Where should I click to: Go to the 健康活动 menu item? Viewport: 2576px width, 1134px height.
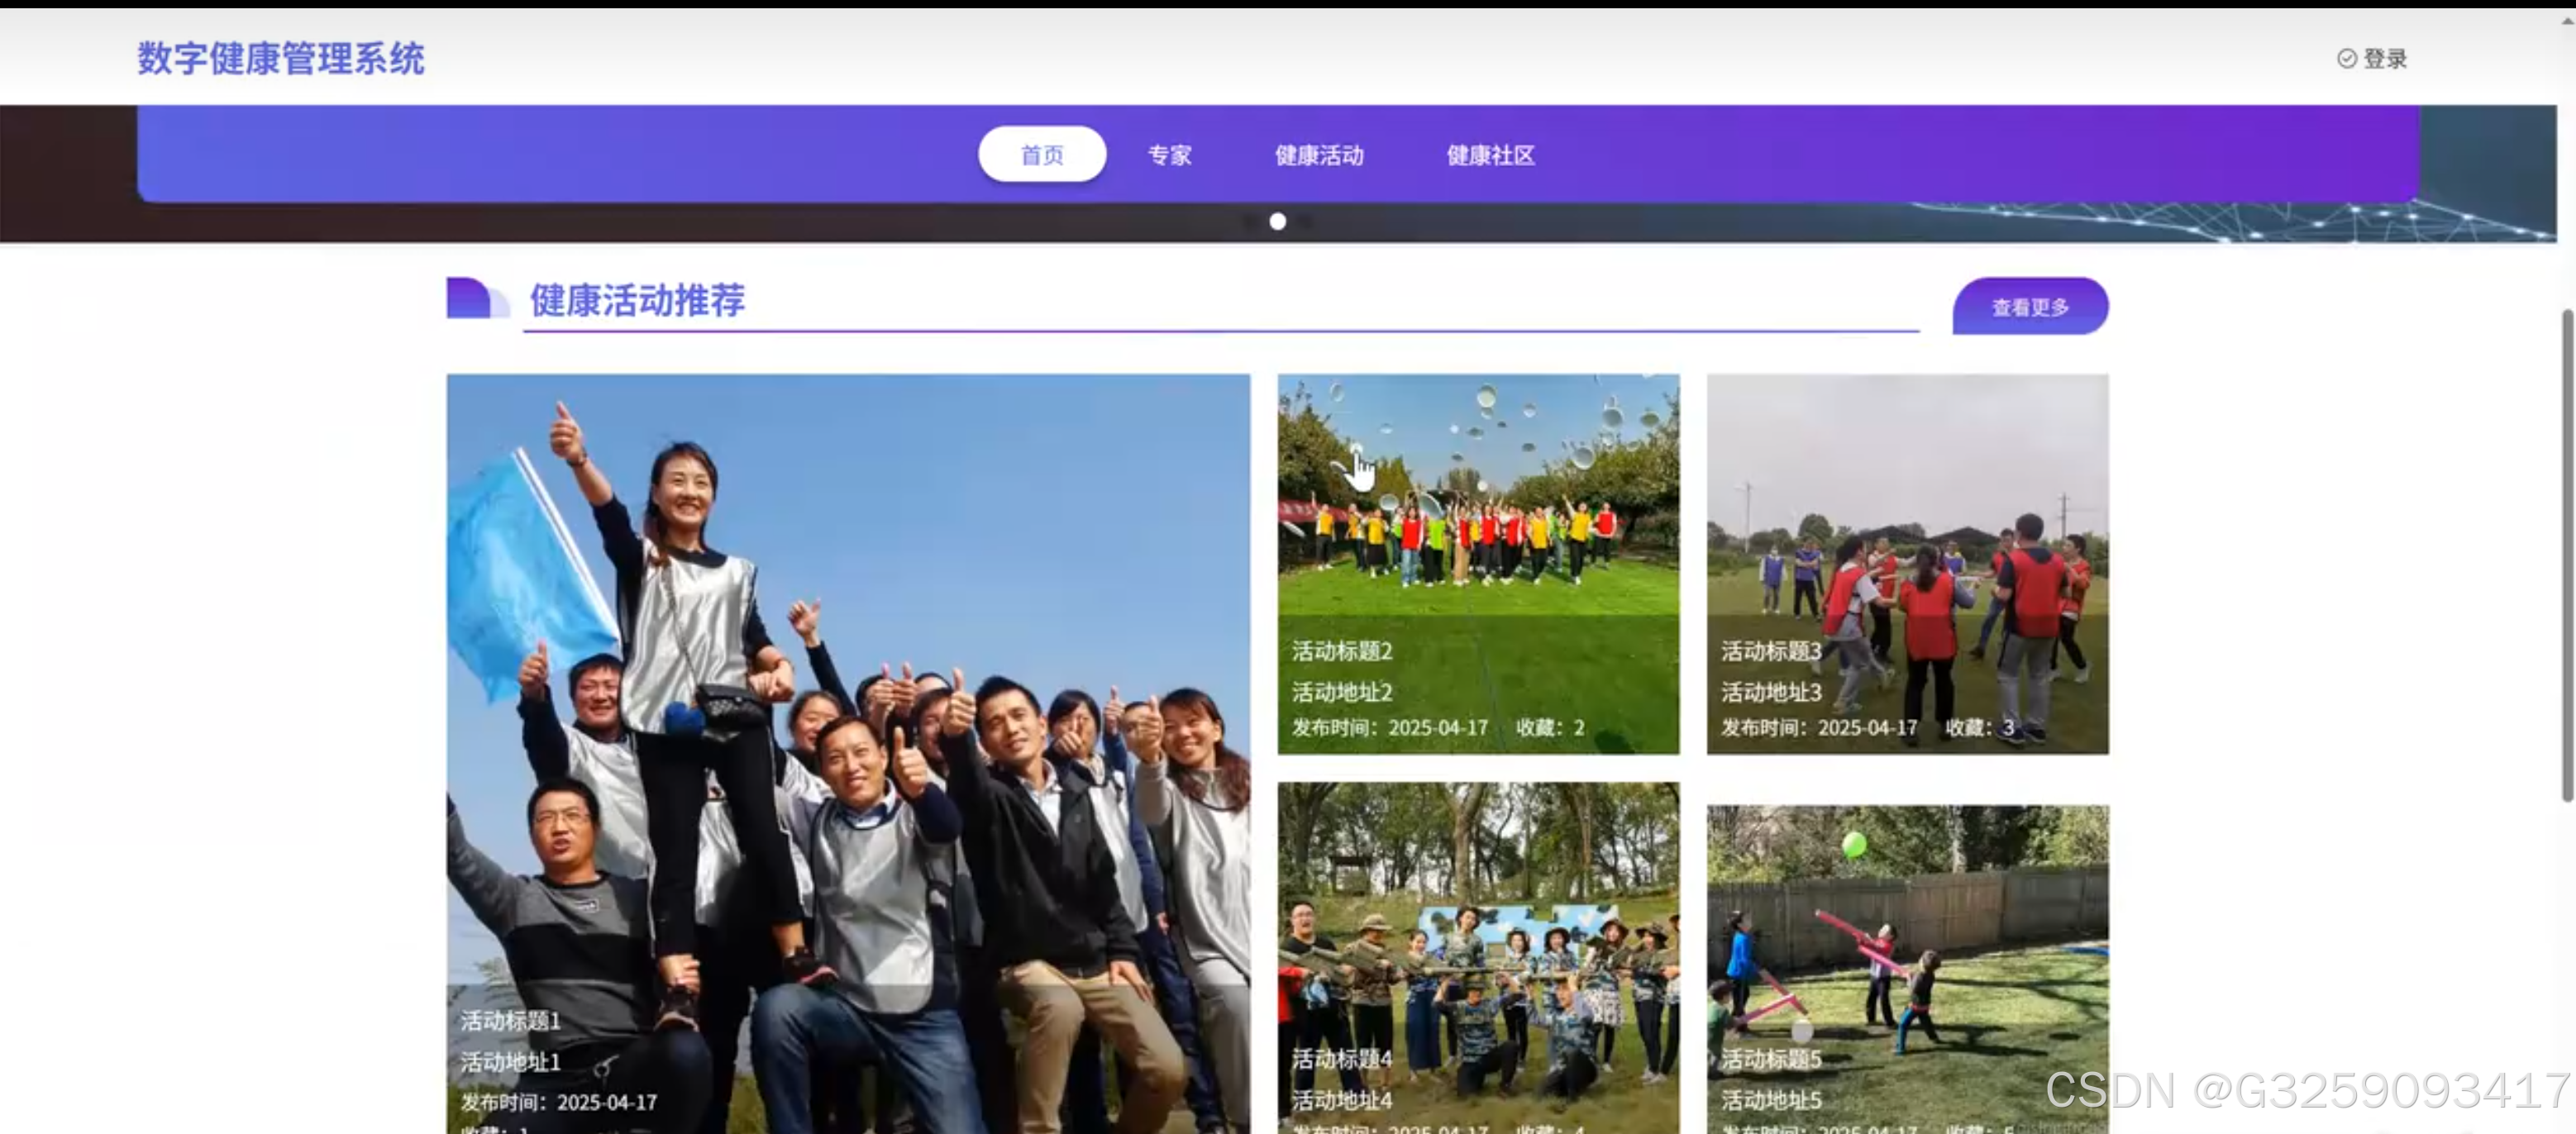click(1318, 155)
